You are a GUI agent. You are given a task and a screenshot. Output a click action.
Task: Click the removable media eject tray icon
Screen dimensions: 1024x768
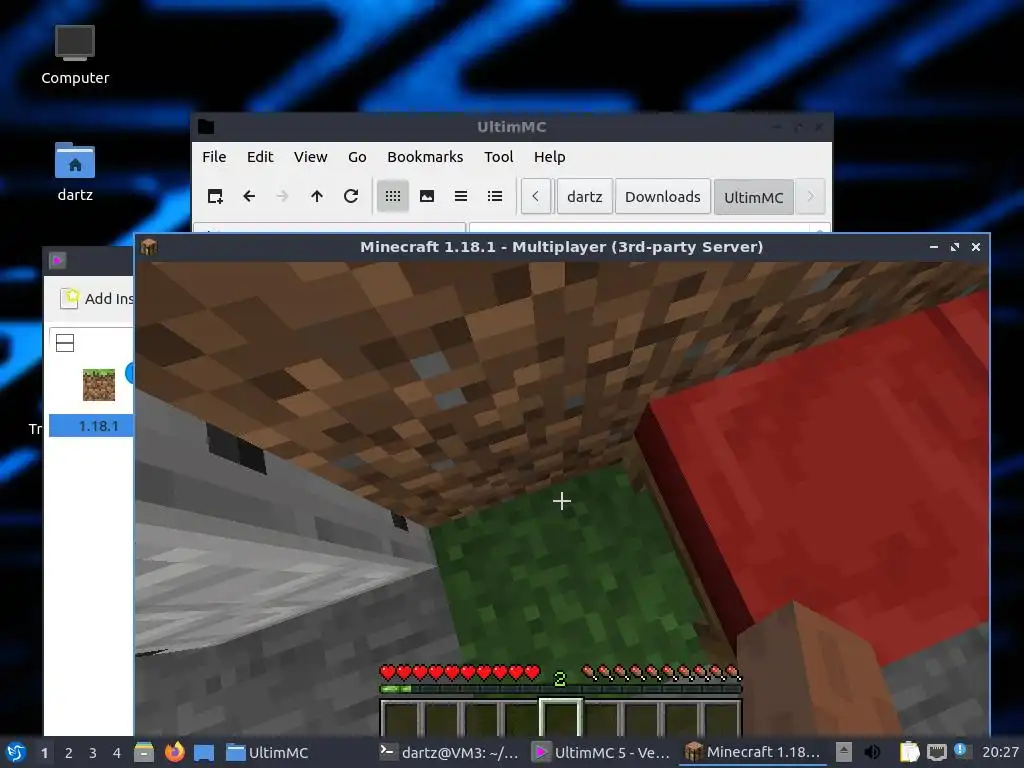[x=844, y=752]
